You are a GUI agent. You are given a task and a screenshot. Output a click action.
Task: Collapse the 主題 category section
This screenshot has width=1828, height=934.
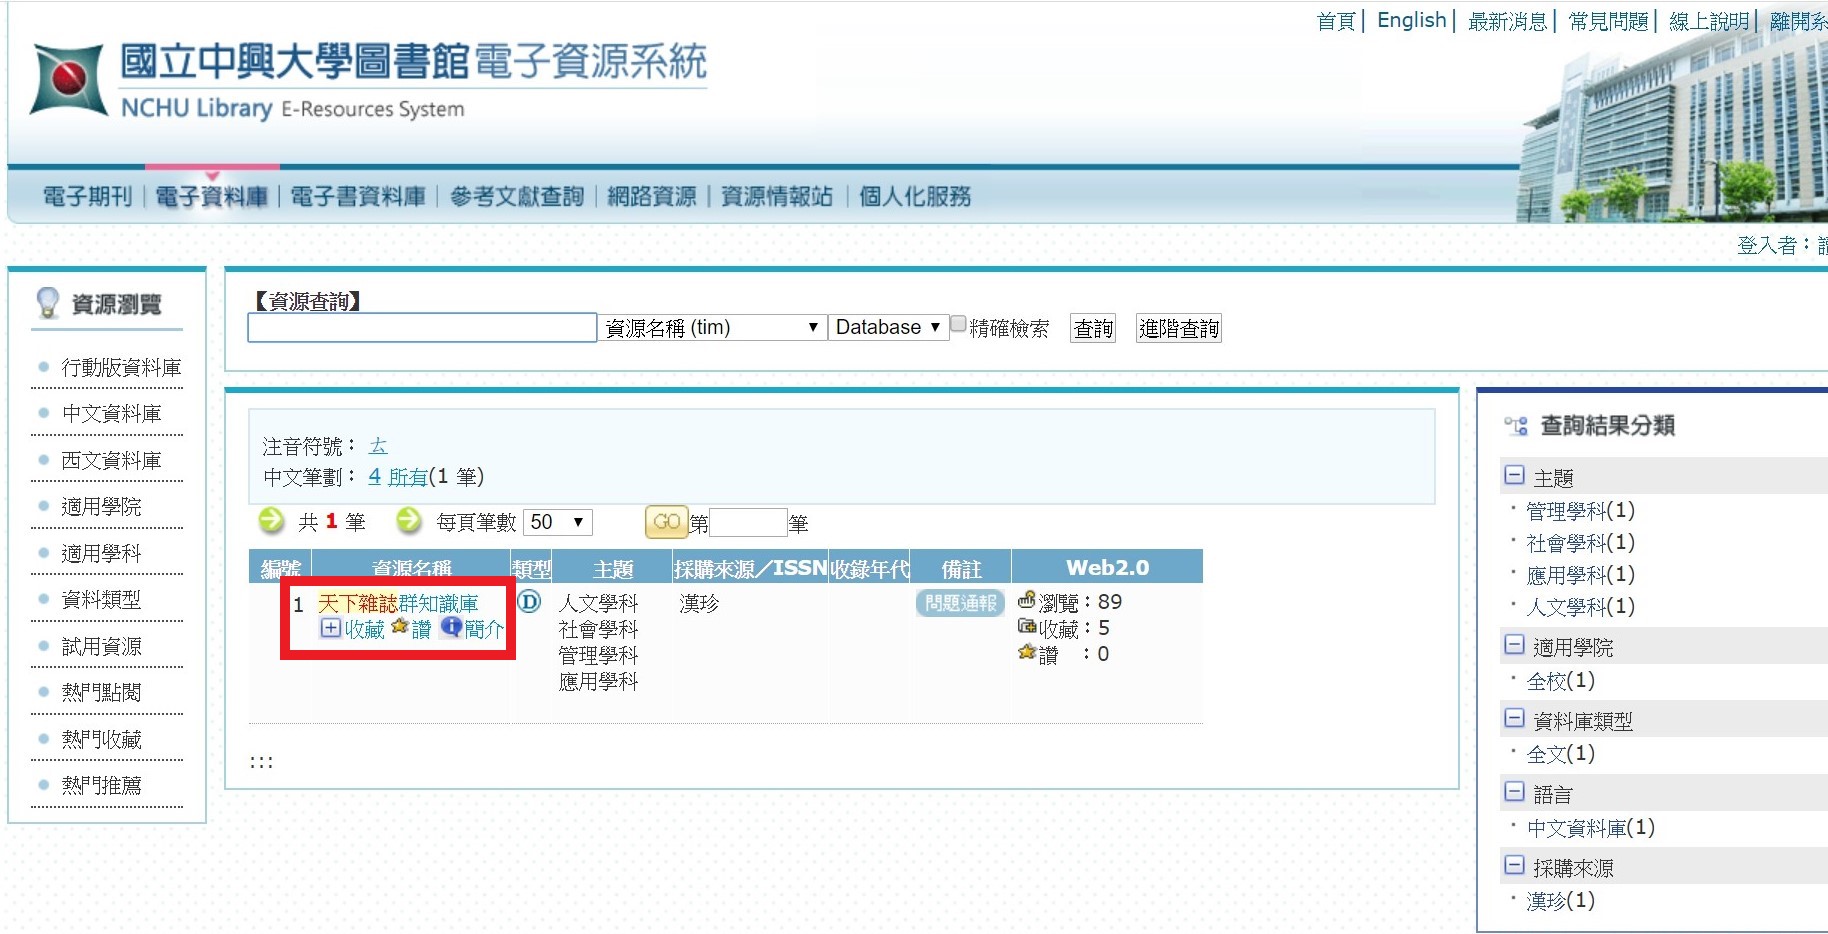click(1514, 476)
